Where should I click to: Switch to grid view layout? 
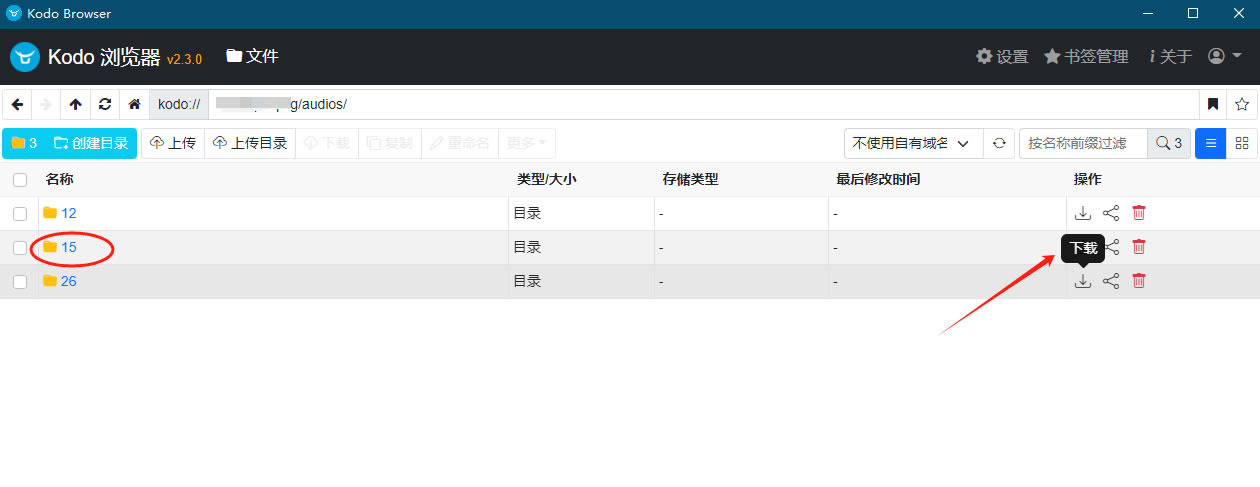(1242, 143)
